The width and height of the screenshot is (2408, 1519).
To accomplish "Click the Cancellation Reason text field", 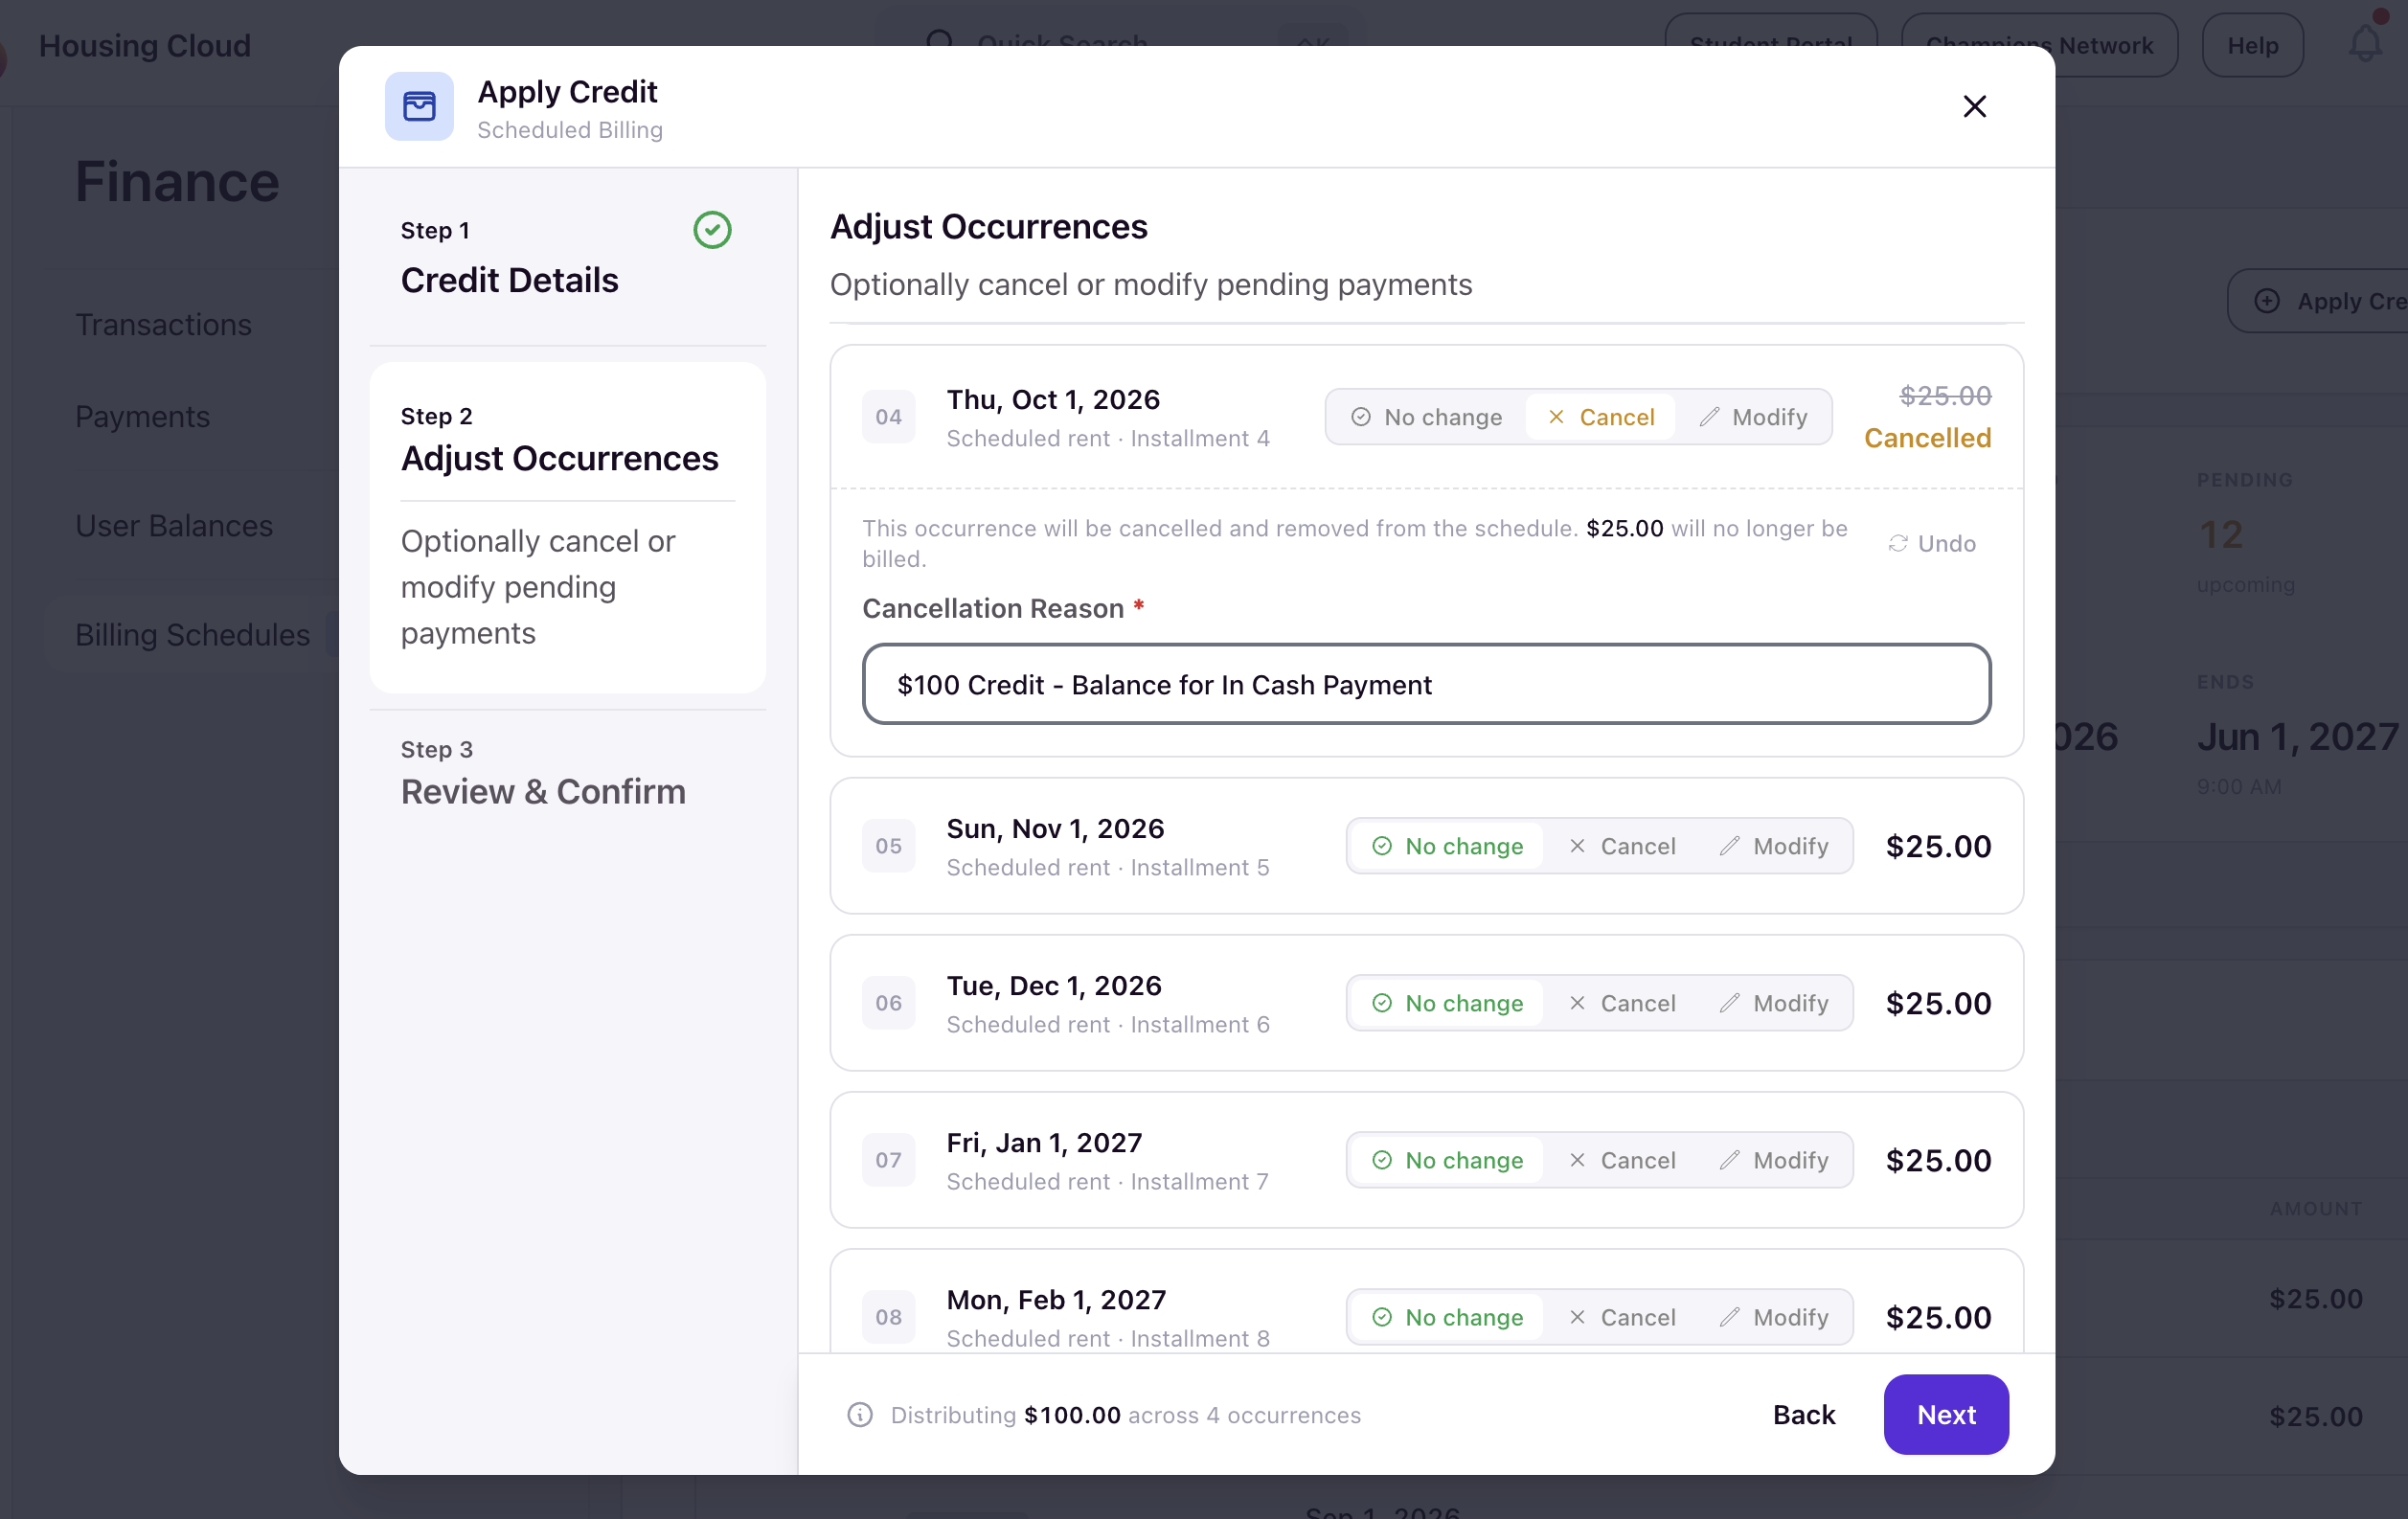I will click(x=1426, y=684).
